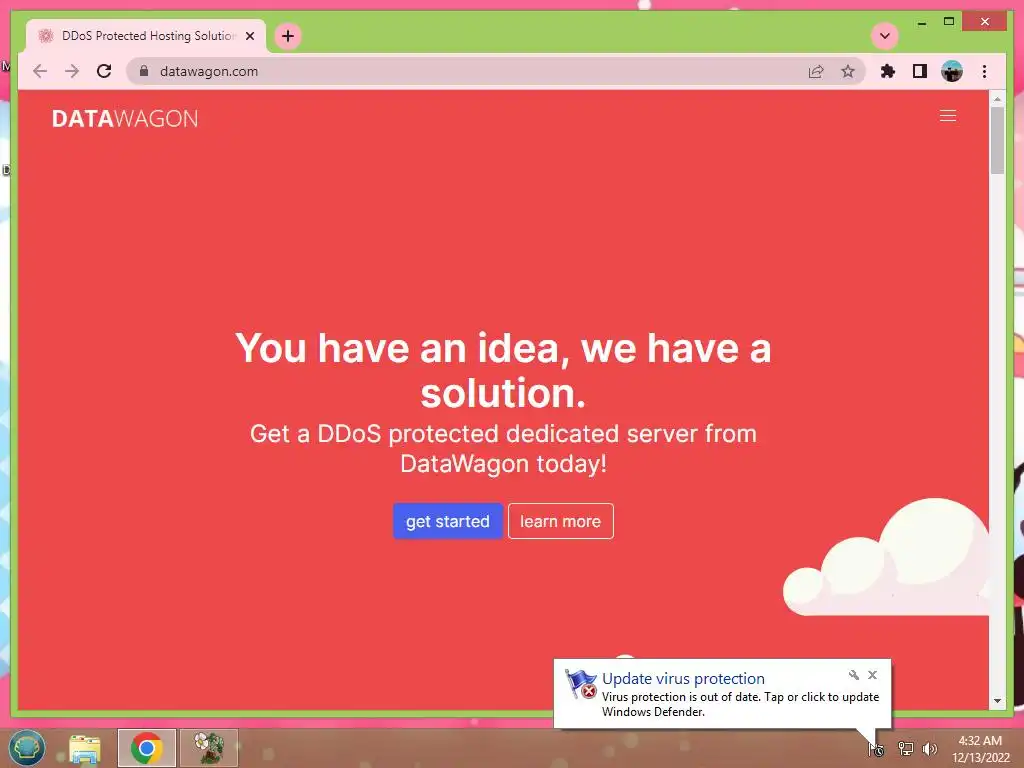The width and height of the screenshot is (1024, 768).
Task: Open the clock showing 4:32 AM
Action: (x=980, y=749)
